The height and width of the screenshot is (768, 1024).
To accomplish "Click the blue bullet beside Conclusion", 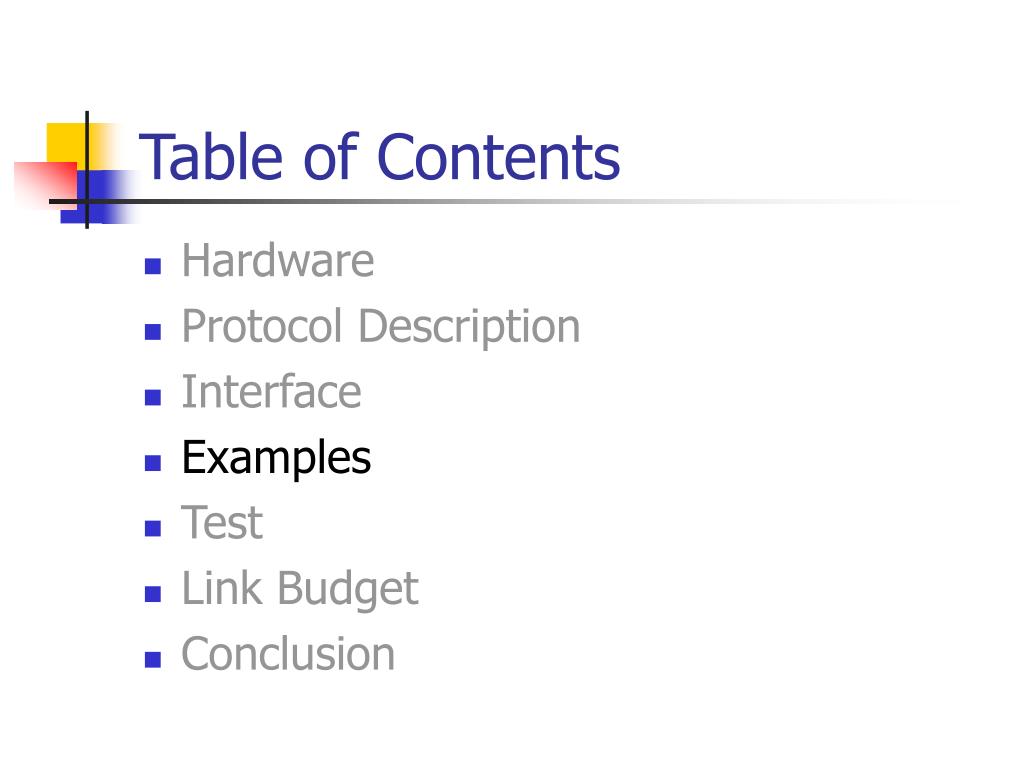I will pyautogui.click(x=153, y=660).
